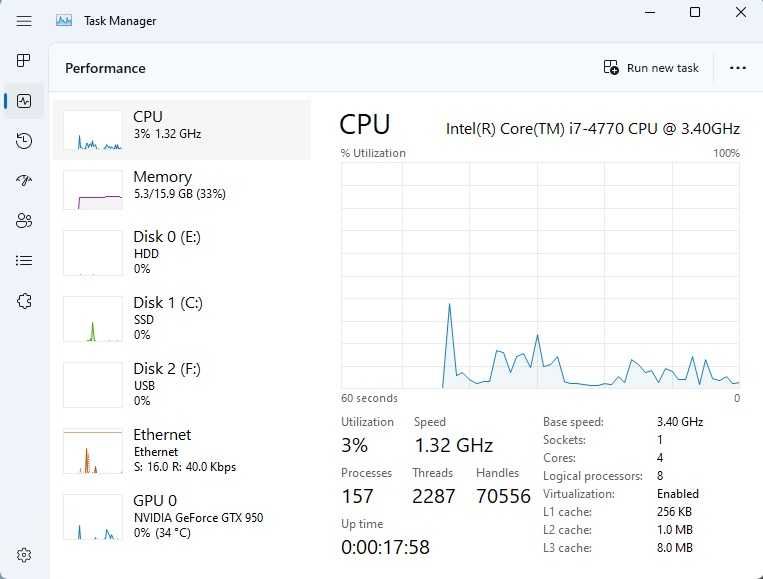Viewport: 763px width, 579px height.
Task: Select the Performance page icon
Action: tap(24, 101)
